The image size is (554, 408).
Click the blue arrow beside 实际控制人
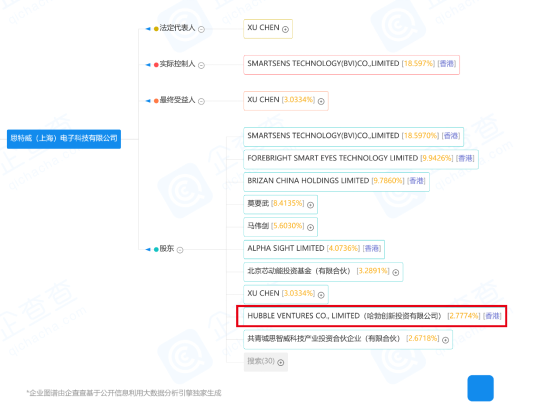click(148, 65)
